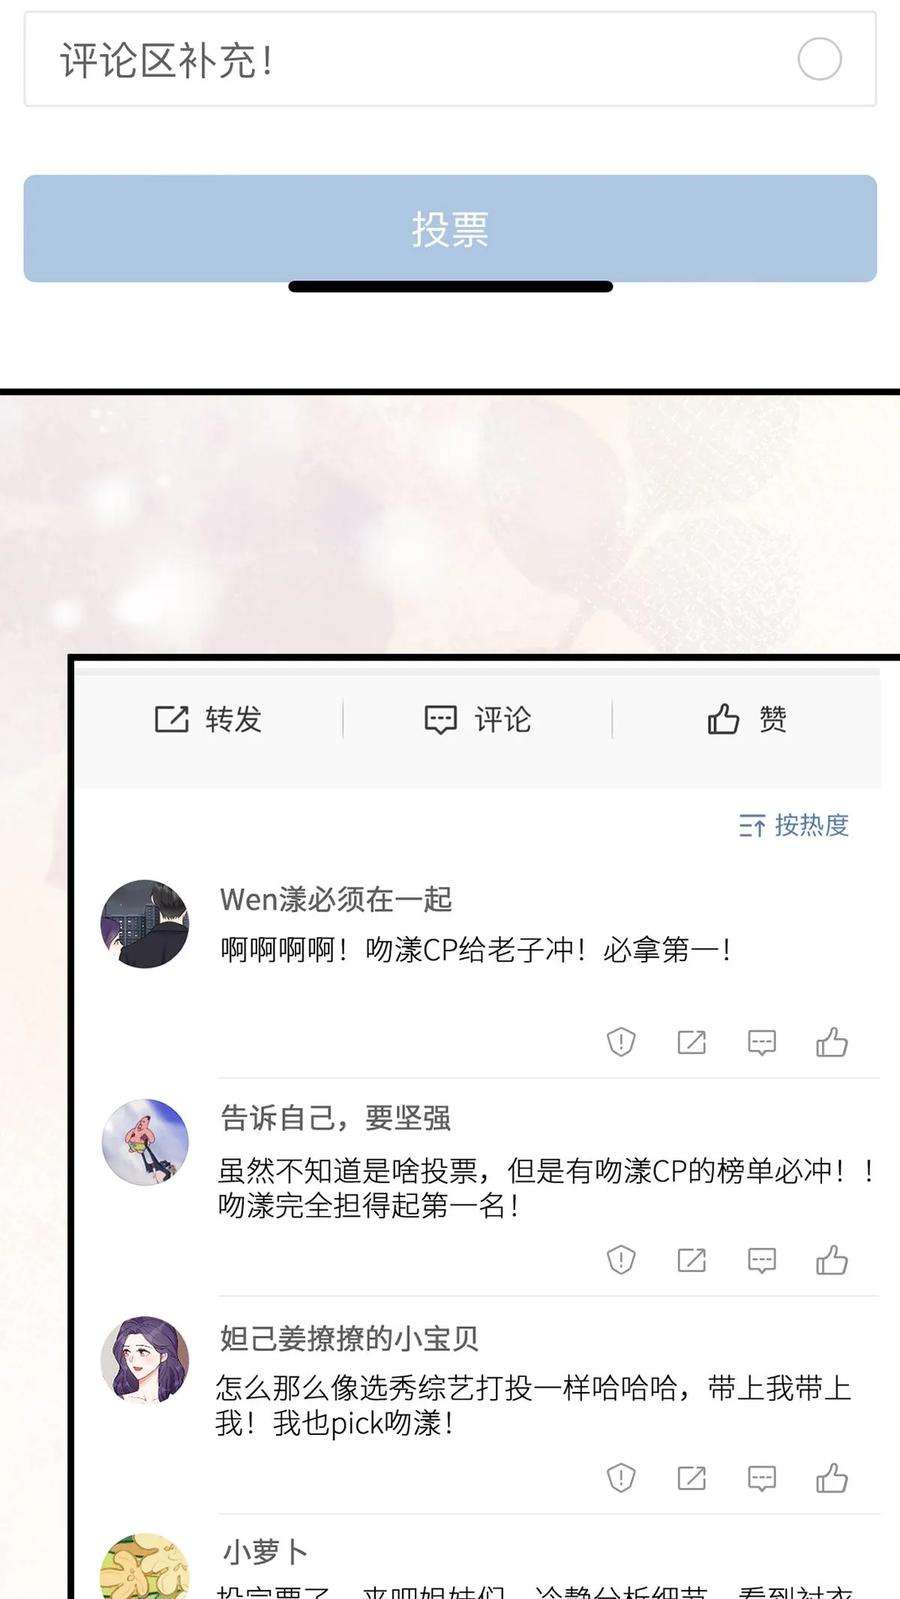Reply to the 妲己姜撩撩的小宝贝 comment
The height and width of the screenshot is (1599, 900).
[x=762, y=1478]
